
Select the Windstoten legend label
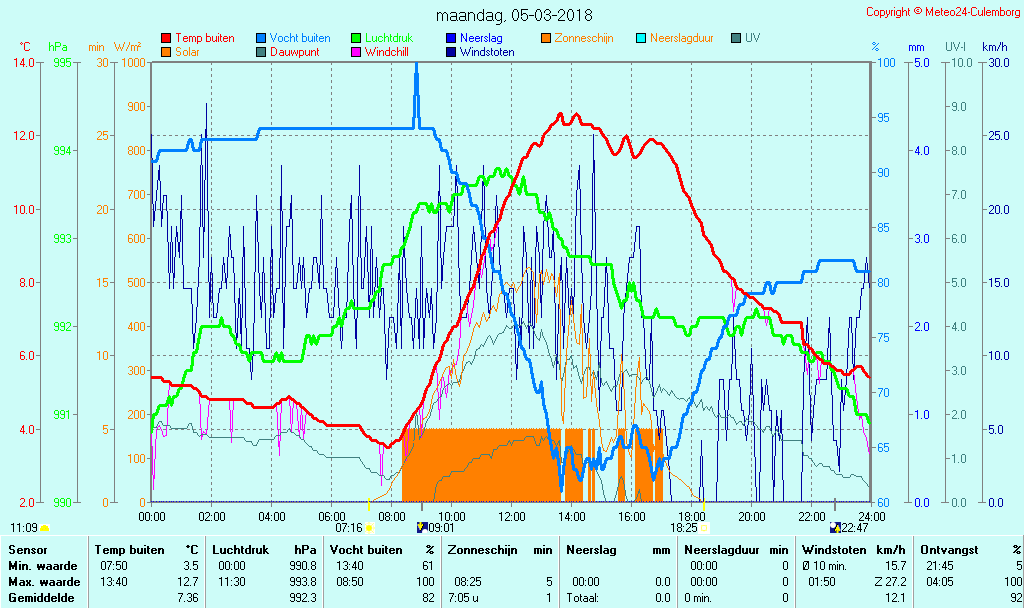click(487, 52)
